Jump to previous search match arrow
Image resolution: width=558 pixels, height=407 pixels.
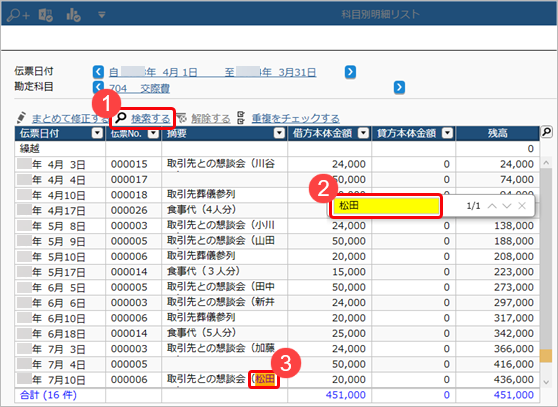click(x=492, y=206)
